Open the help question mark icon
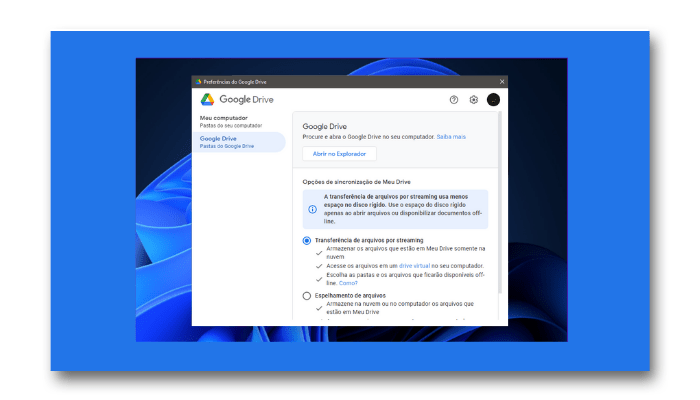 pos(454,100)
